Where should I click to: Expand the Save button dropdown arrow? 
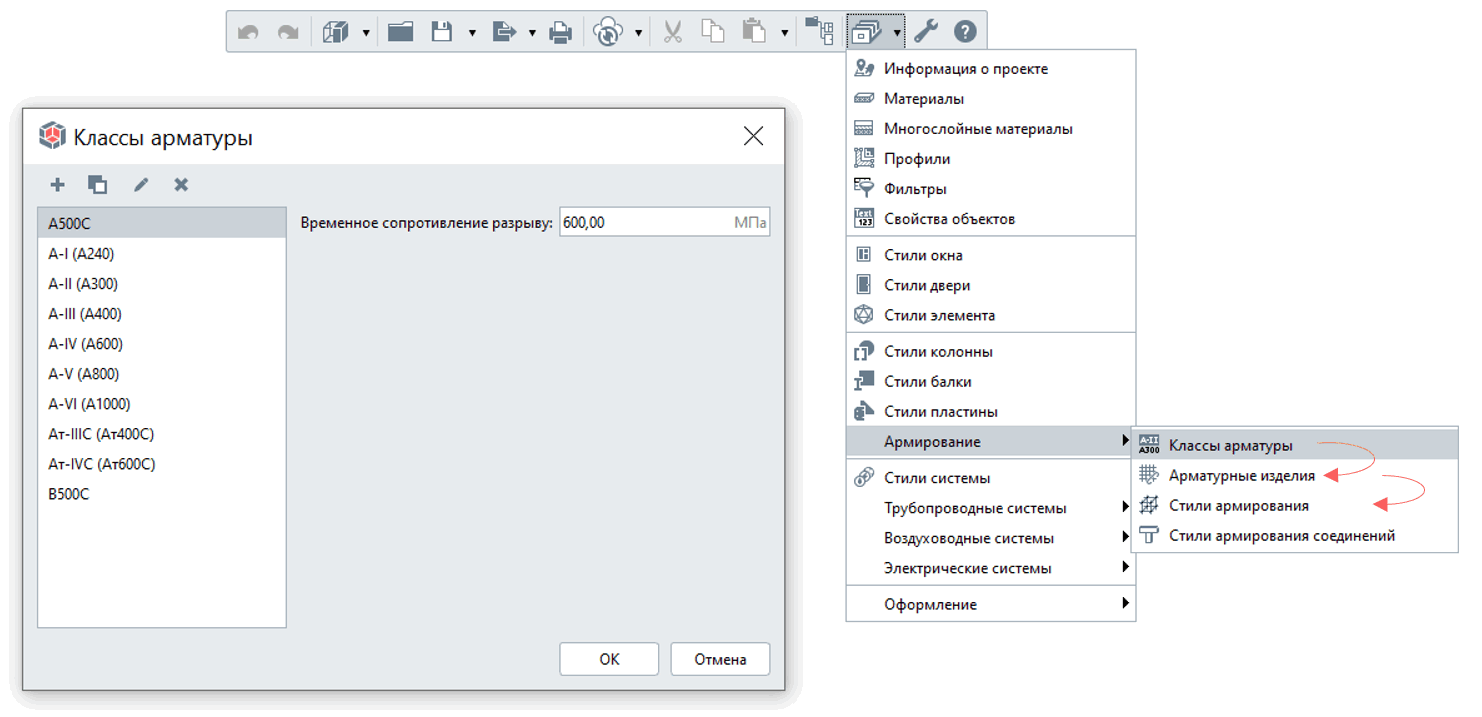pyautogui.click(x=471, y=33)
